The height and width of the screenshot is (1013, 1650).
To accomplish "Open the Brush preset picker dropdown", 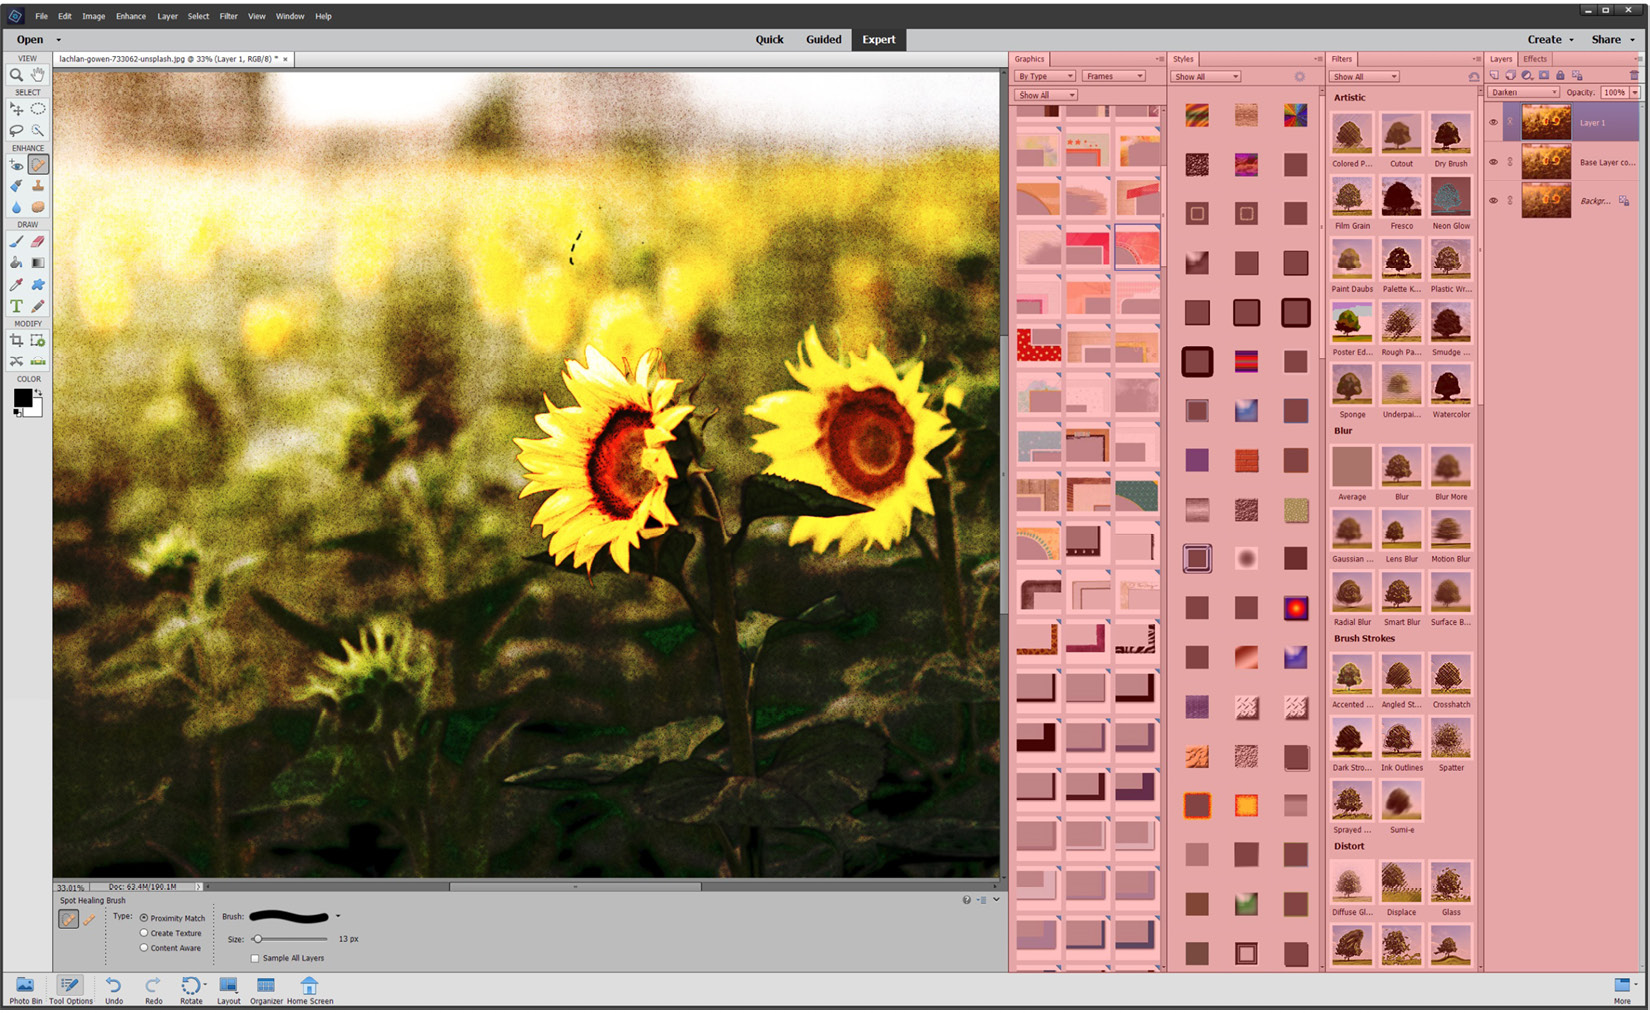I will [x=338, y=917].
